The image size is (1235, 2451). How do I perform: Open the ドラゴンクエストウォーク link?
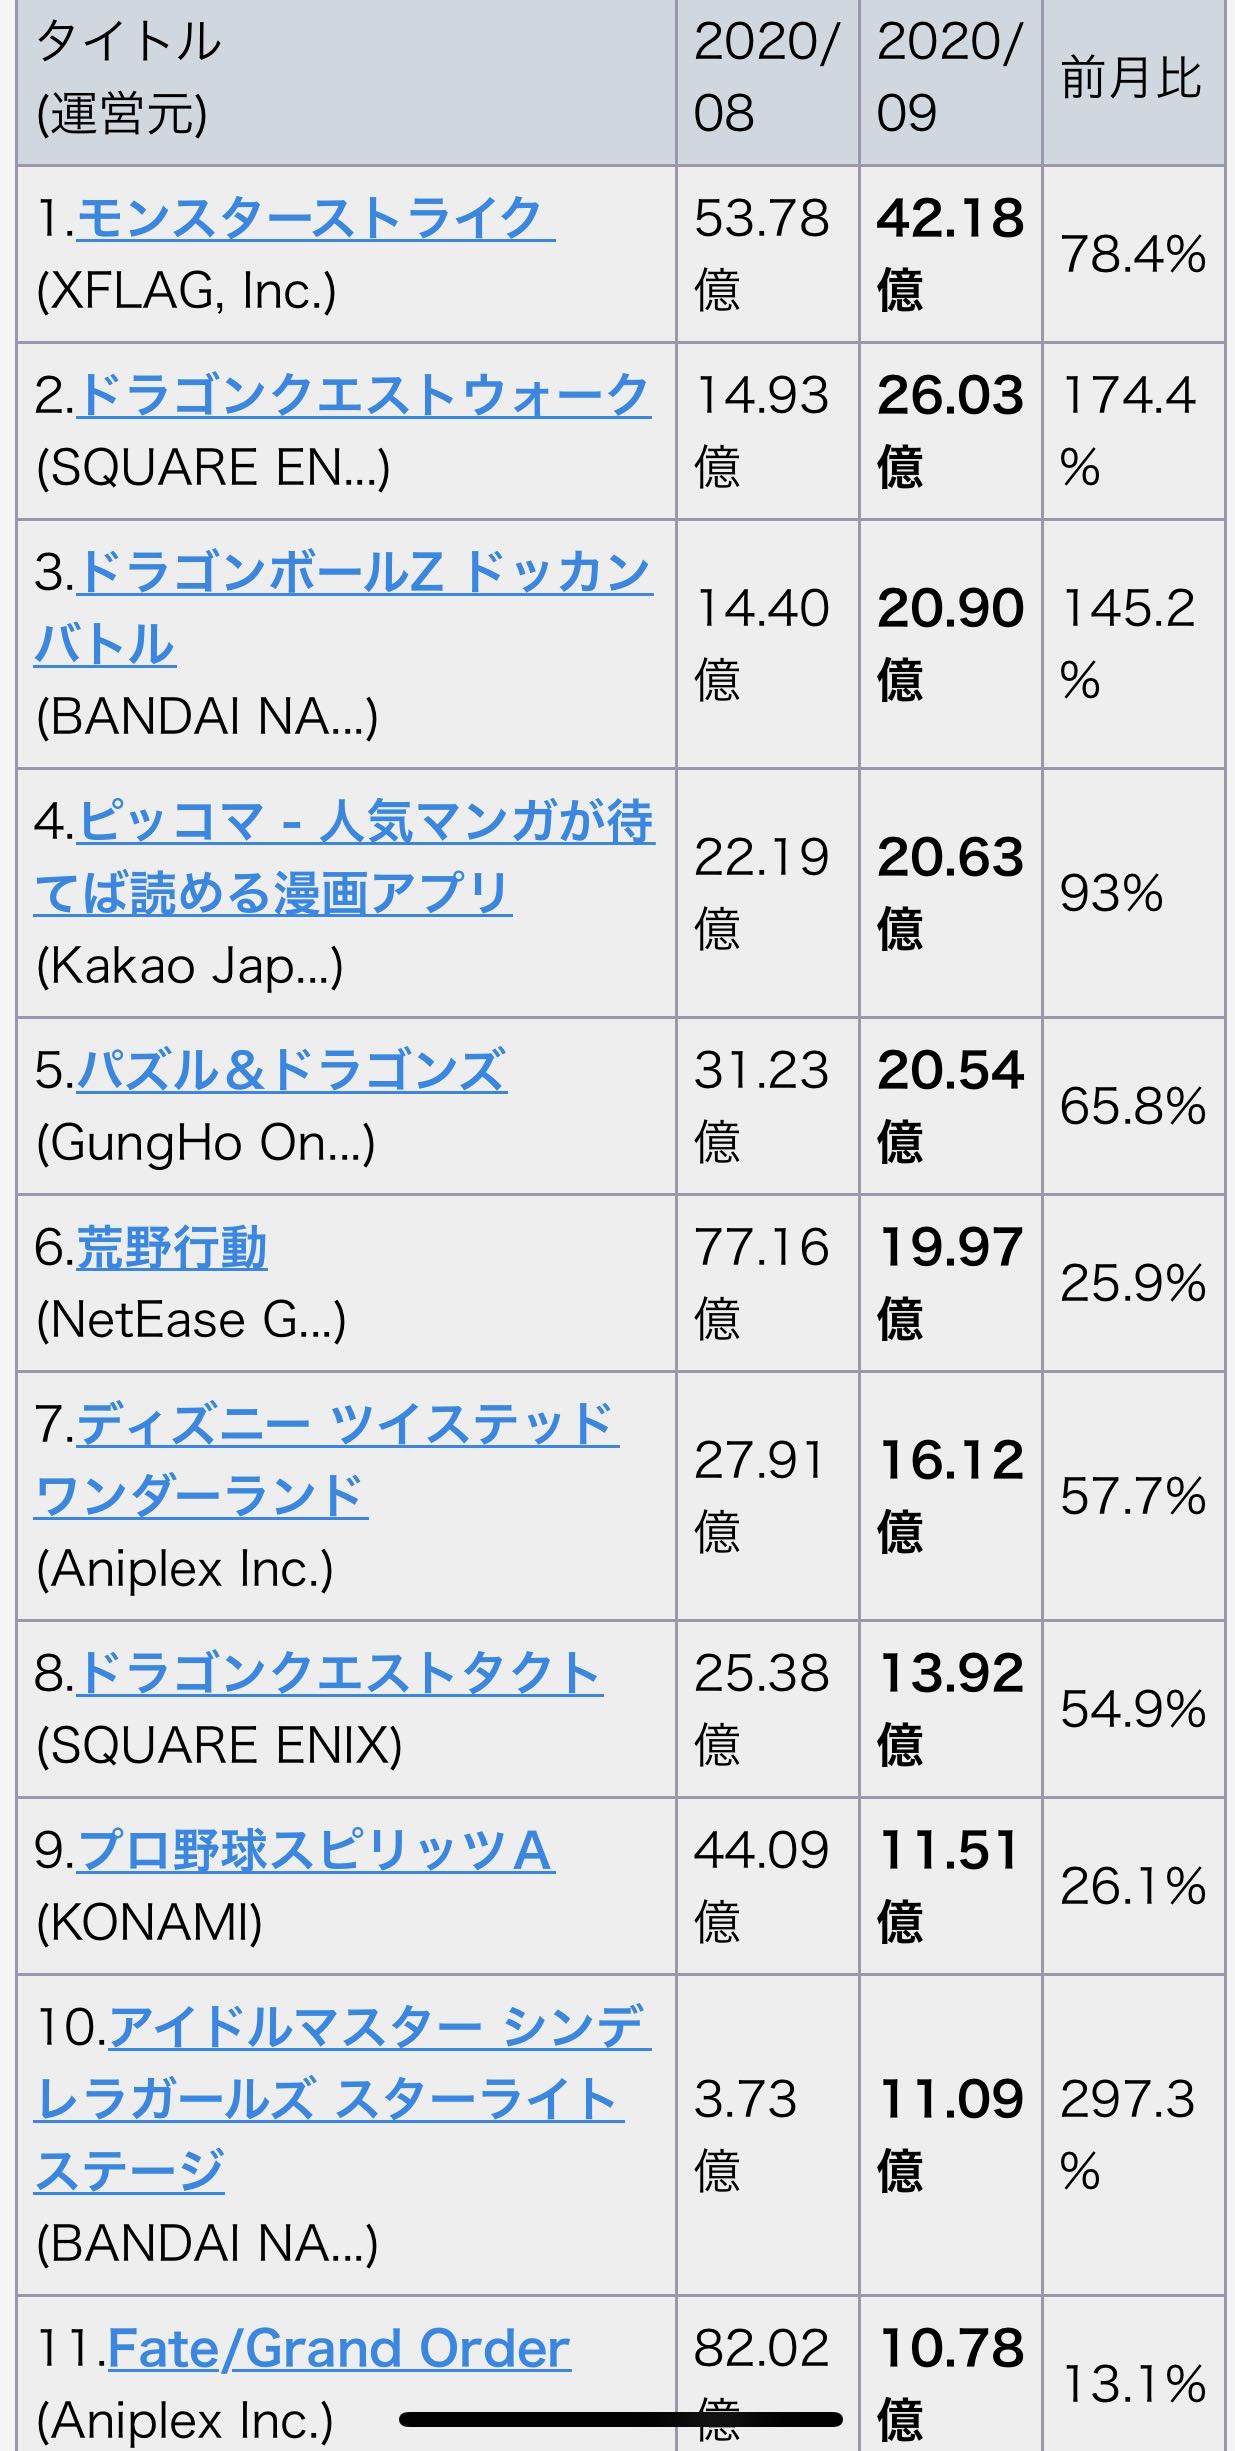pos(365,396)
